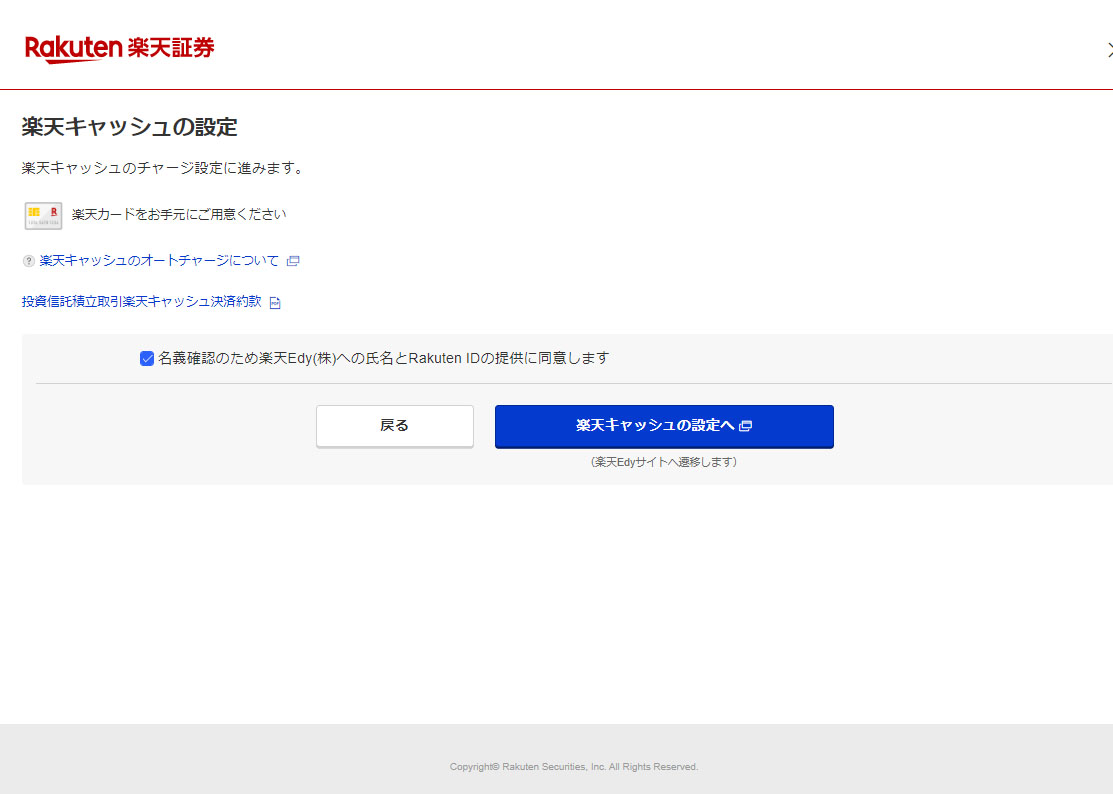Click the 楽天キャッシュの設定 page heading
Image resolution: width=1113 pixels, height=794 pixels.
pyautogui.click(x=129, y=128)
